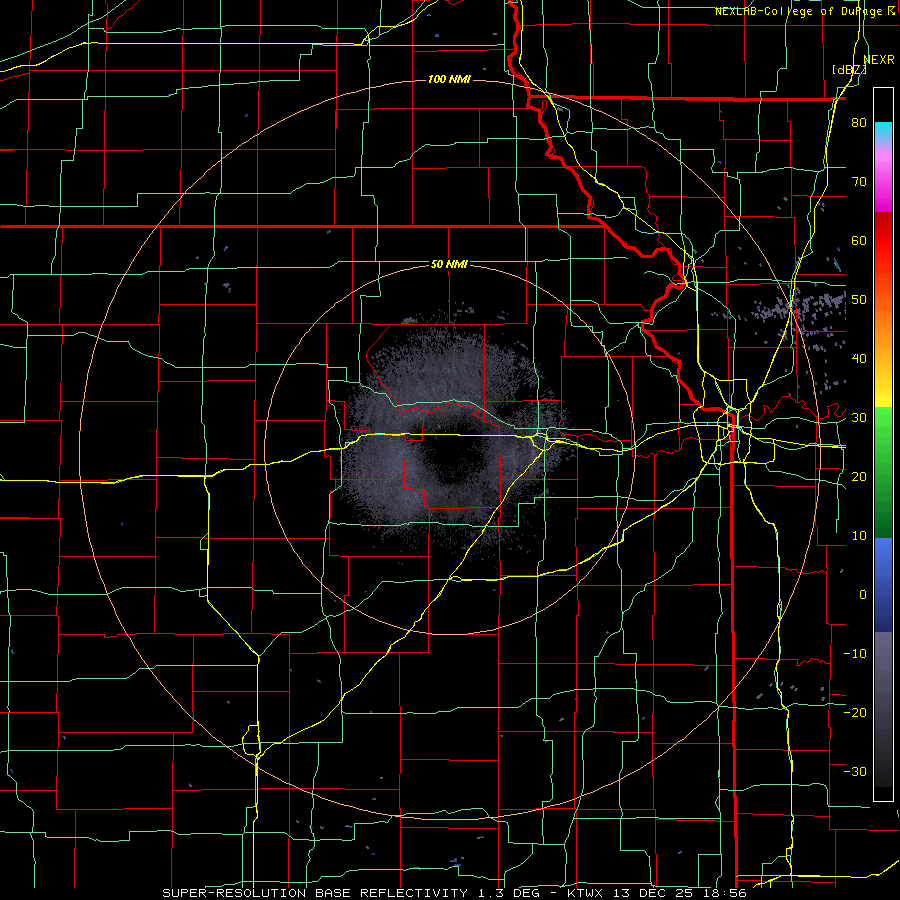Click the 20 value on dBZ scale

[859, 477]
